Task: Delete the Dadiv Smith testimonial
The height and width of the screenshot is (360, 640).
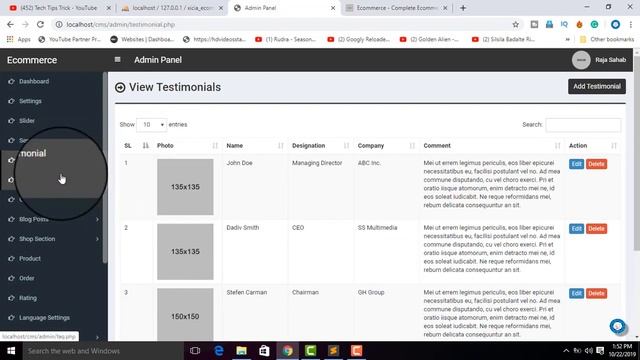Action: [x=596, y=229]
